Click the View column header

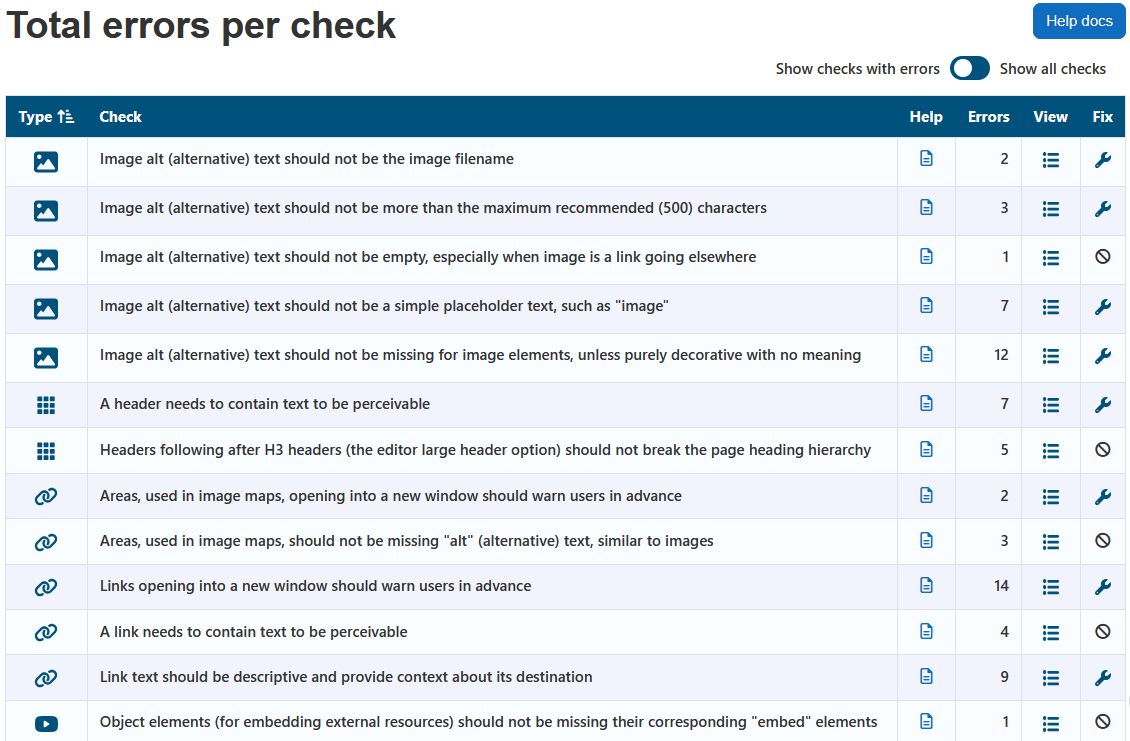click(1050, 117)
